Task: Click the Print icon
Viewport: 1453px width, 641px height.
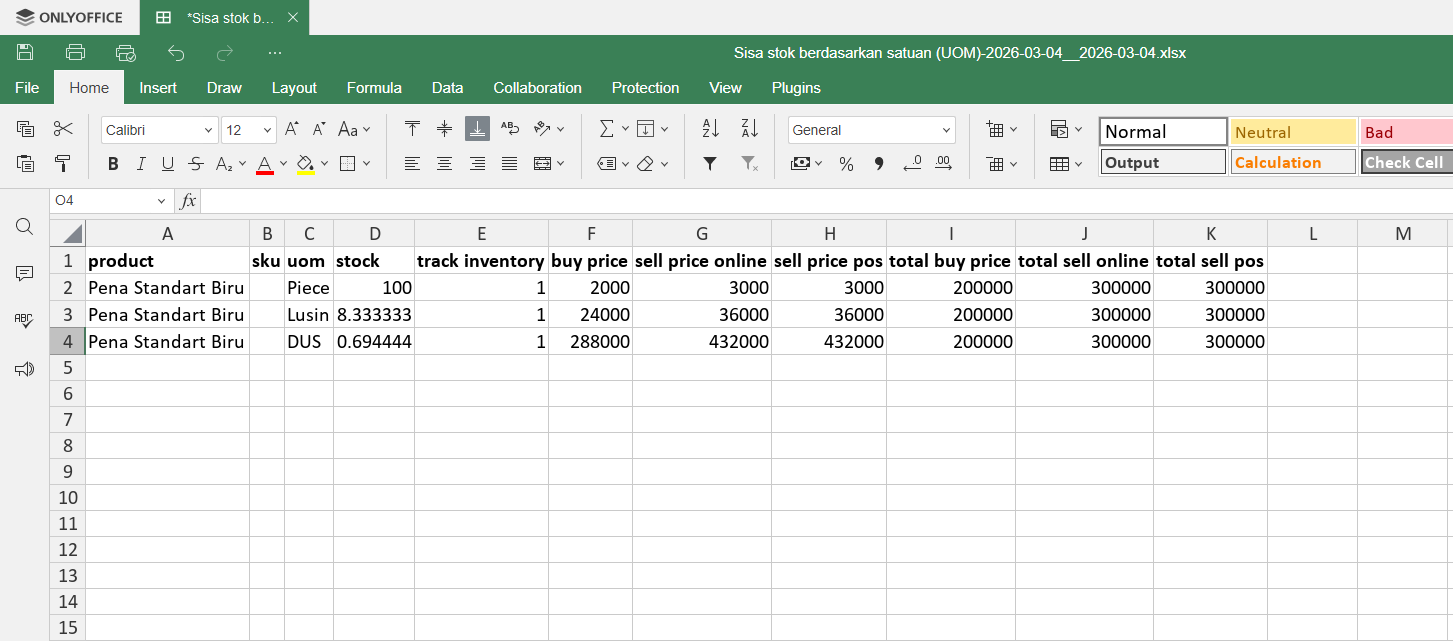Action: [x=75, y=52]
